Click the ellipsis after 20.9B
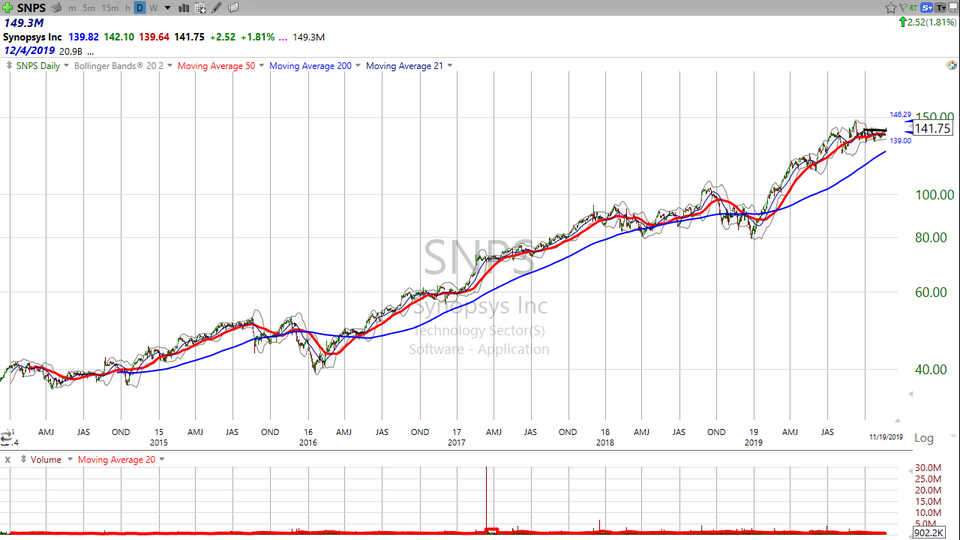 click(91, 53)
